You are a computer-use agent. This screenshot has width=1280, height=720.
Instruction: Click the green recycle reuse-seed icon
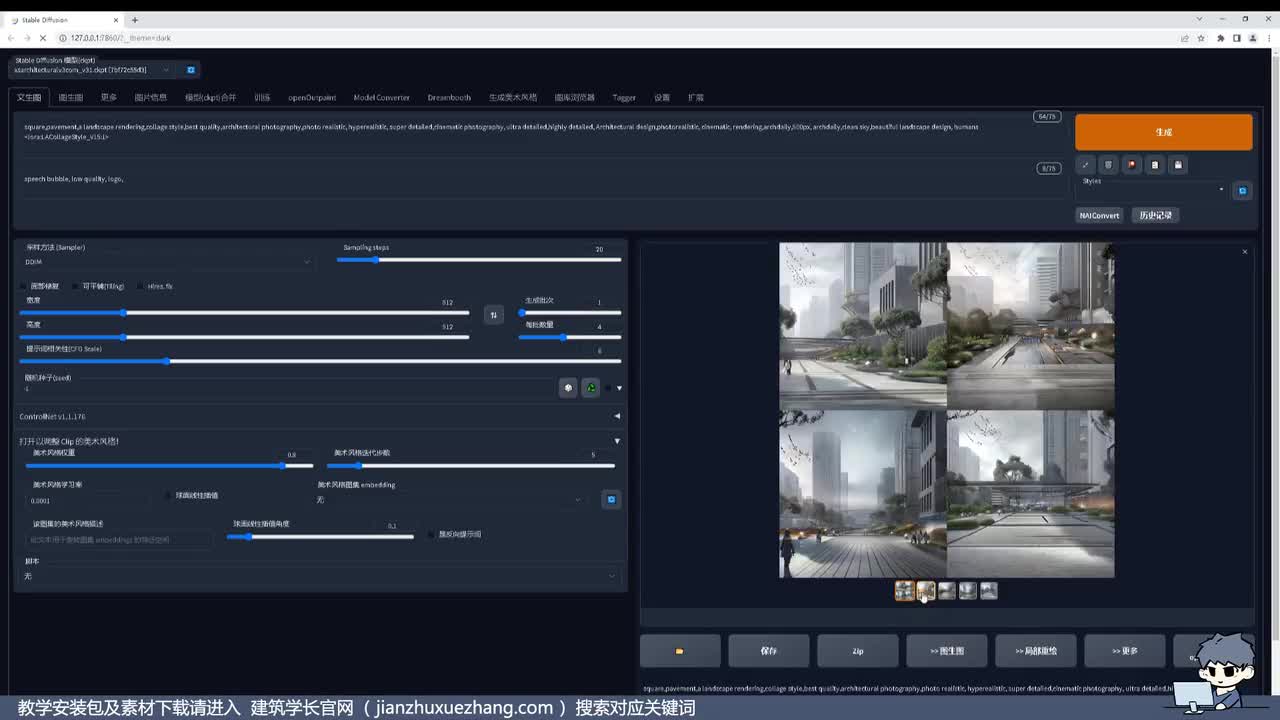(591, 388)
